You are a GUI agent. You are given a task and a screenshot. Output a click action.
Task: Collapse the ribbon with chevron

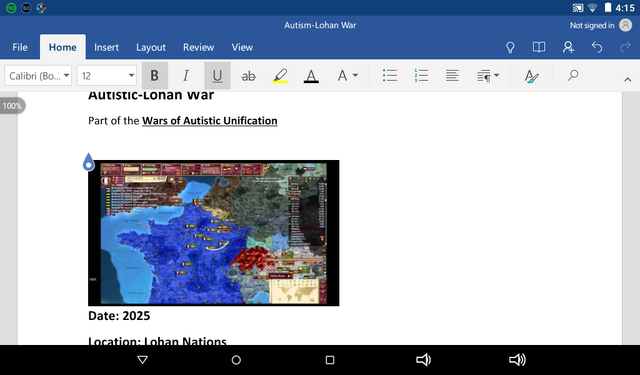tap(627, 80)
